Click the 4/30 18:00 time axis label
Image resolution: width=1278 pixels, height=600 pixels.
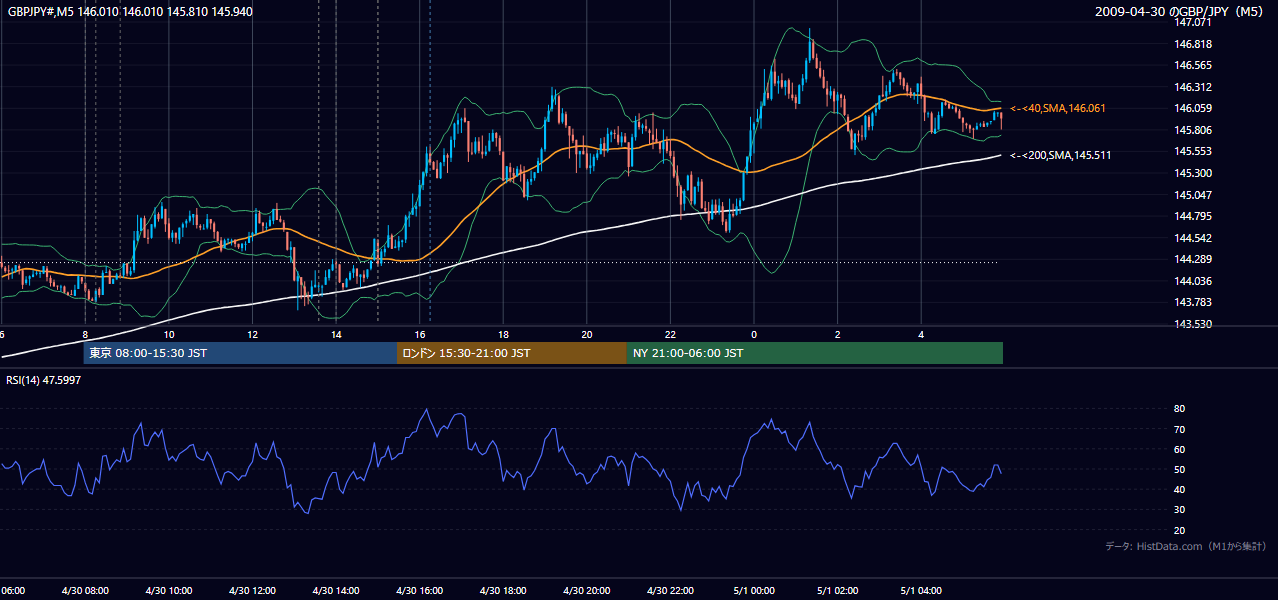pyautogui.click(x=503, y=591)
